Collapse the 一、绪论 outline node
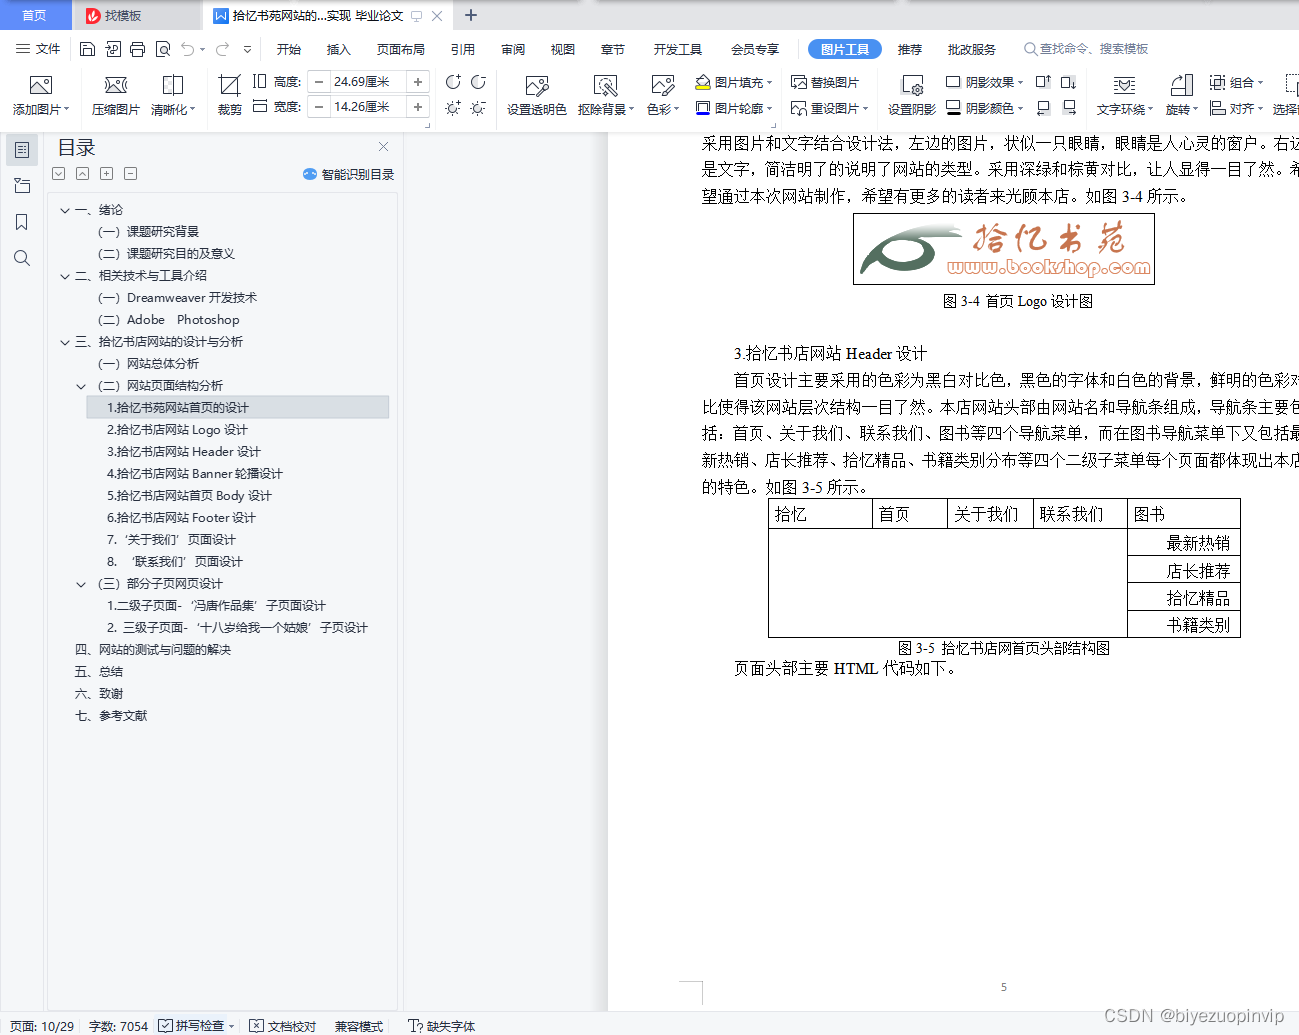The image size is (1299, 1035). click(x=65, y=210)
